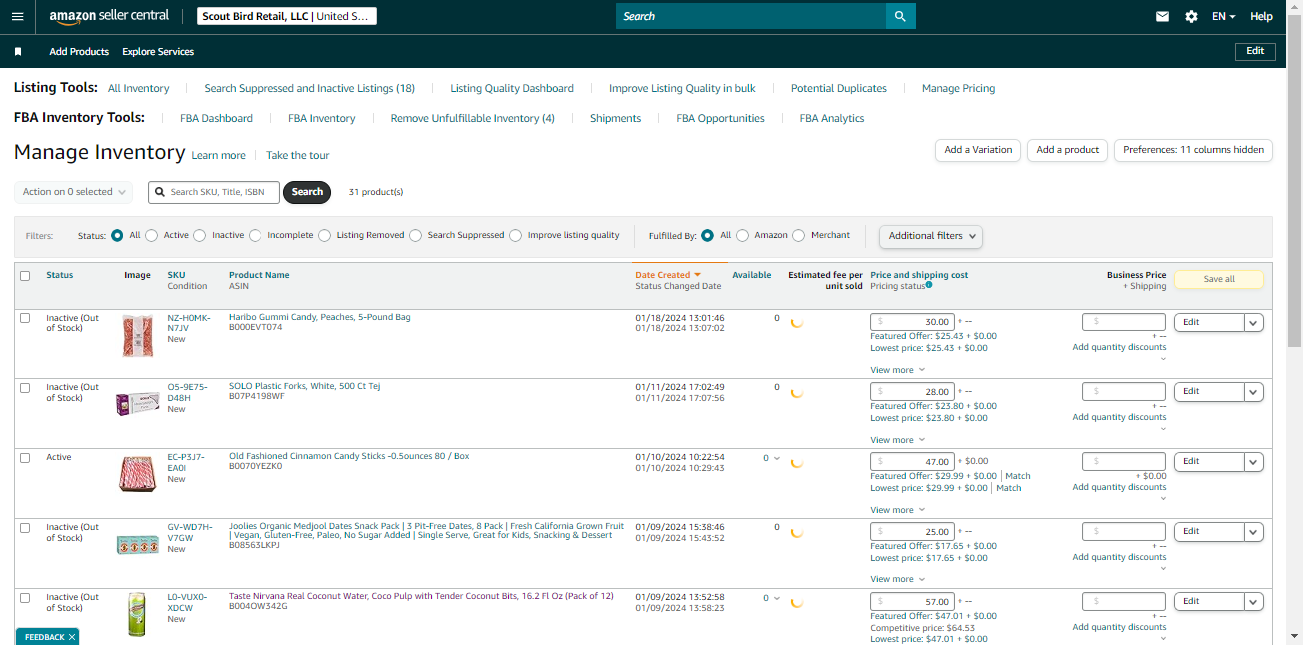Open the EN language dropdown
The height and width of the screenshot is (645, 1303).
pyautogui.click(x=1224, y=16)
